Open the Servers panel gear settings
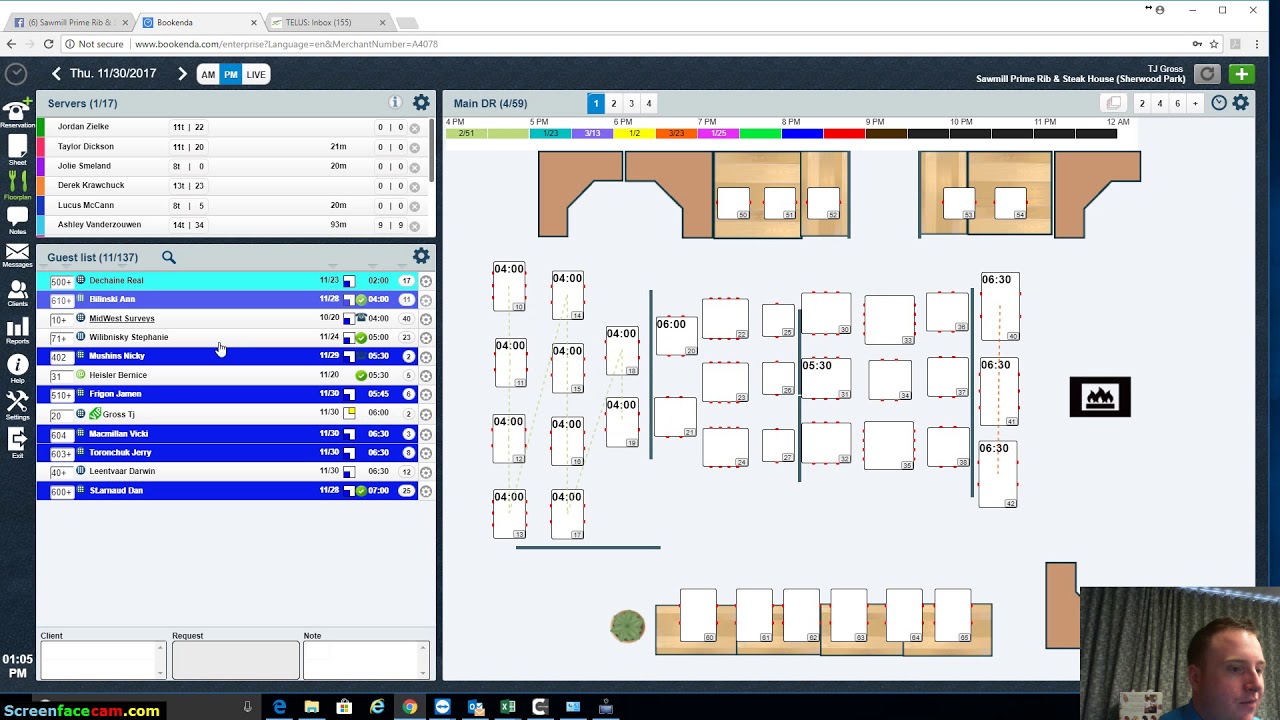 (x=421, y=103)
